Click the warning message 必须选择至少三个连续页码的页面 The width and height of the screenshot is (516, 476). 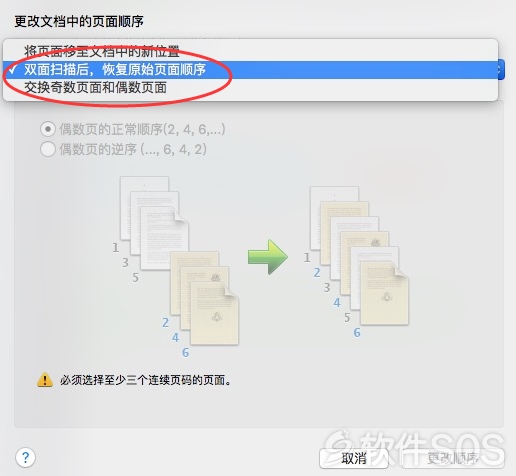point(146,380)
